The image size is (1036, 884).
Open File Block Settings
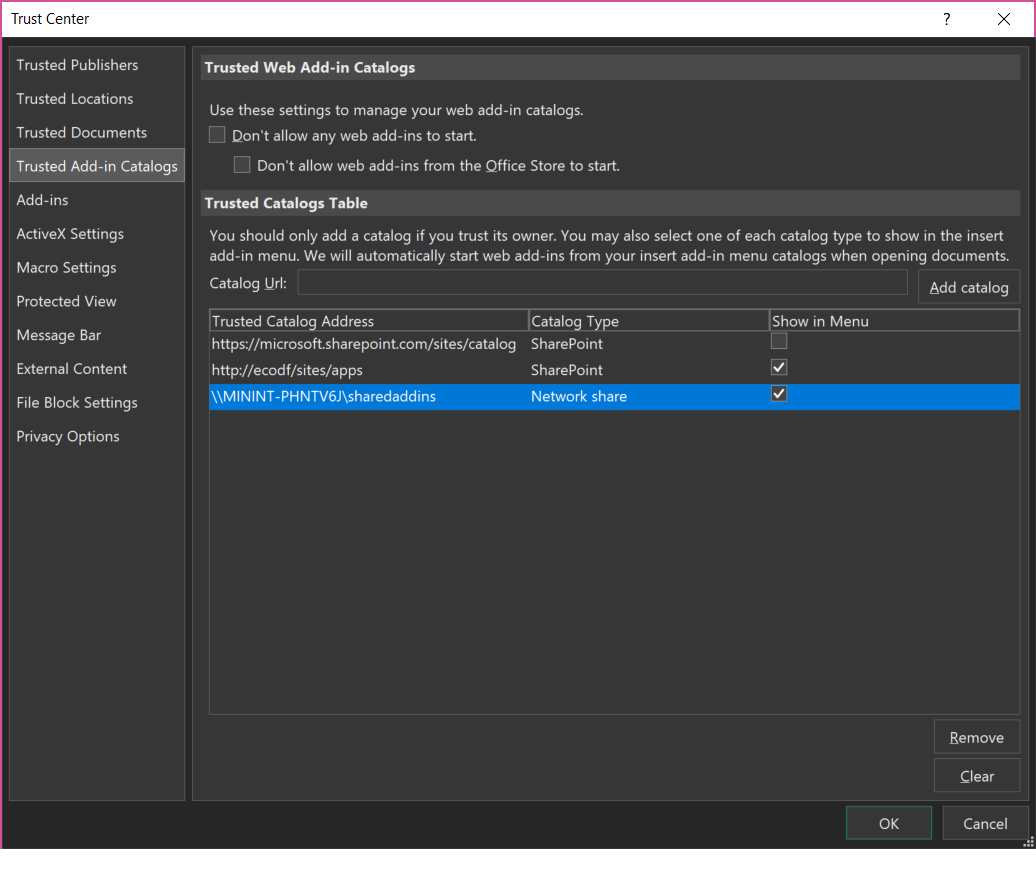tap(77, 402)
